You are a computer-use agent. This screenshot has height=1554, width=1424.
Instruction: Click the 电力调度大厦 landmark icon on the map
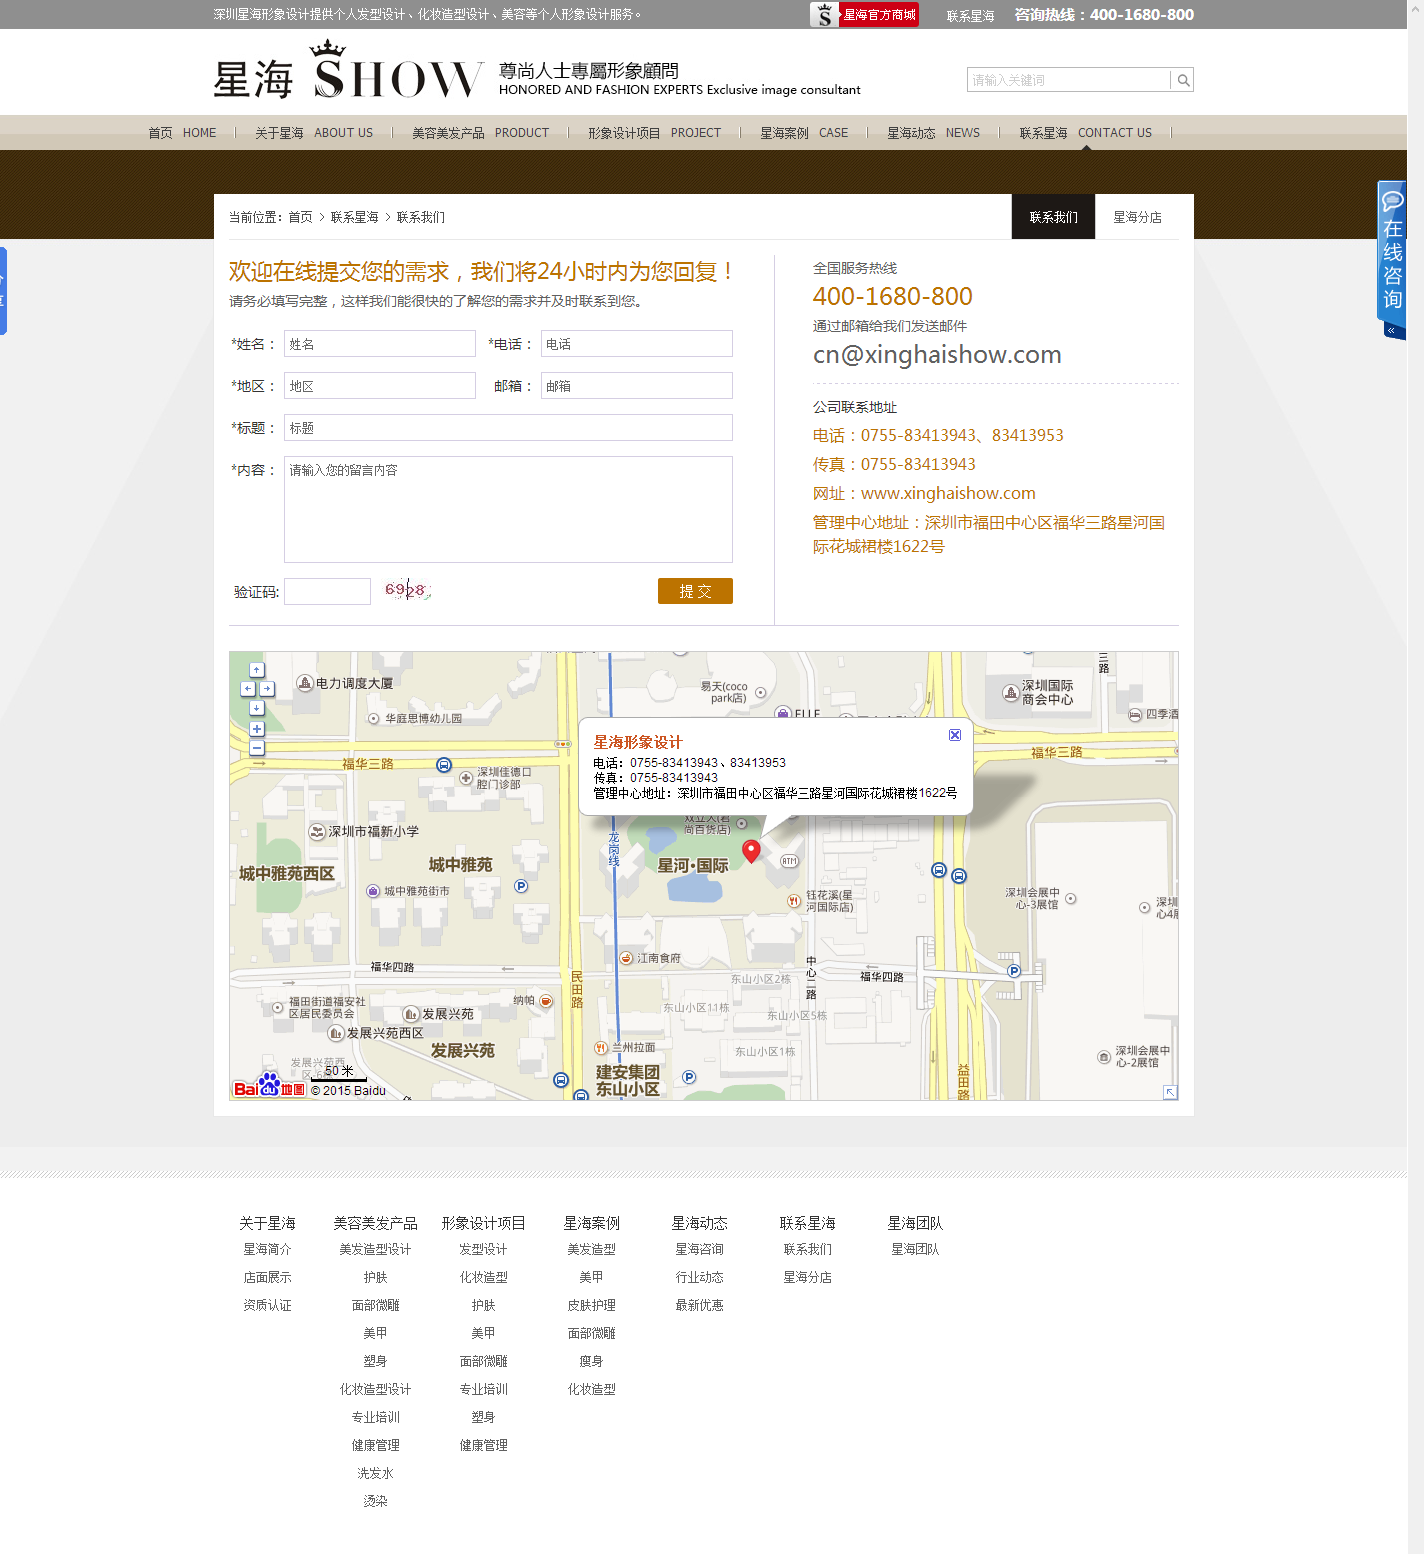pos(306,683)
